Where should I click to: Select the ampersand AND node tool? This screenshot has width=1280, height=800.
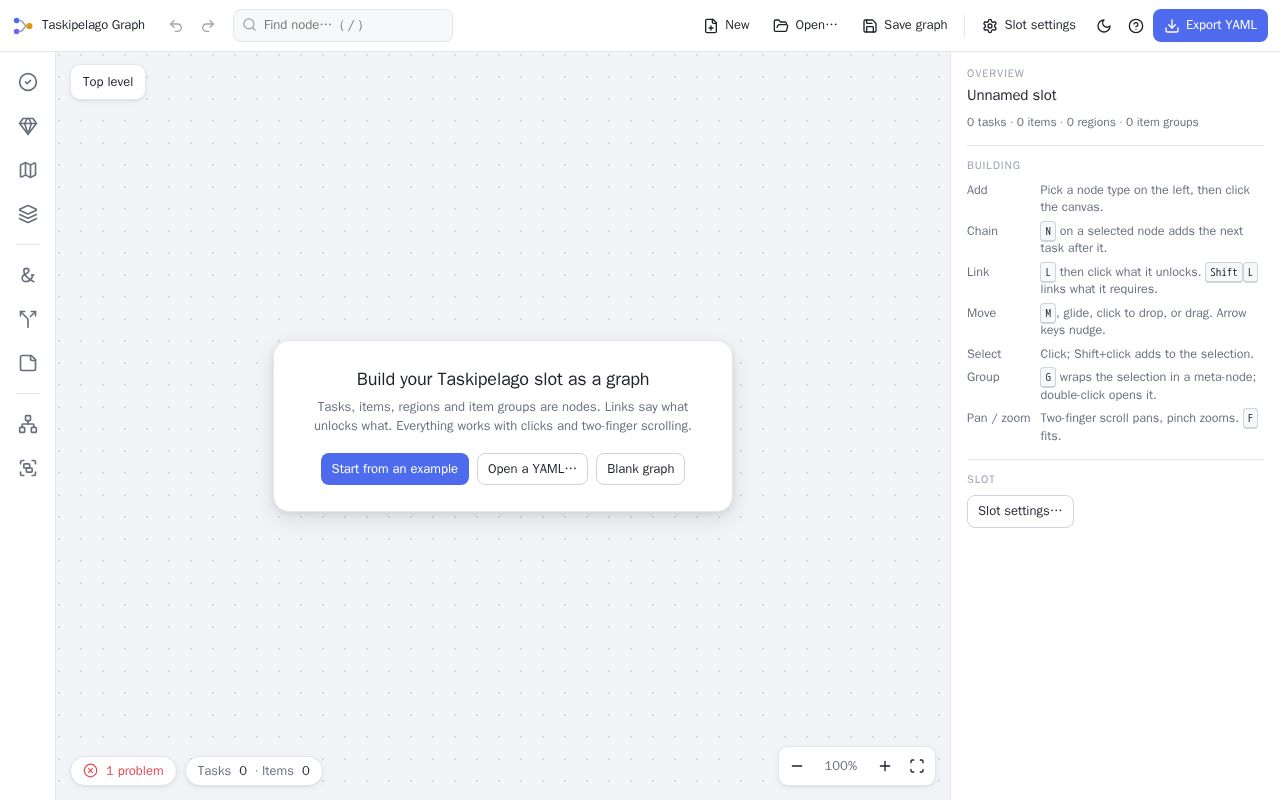click(x=28, y=275)
